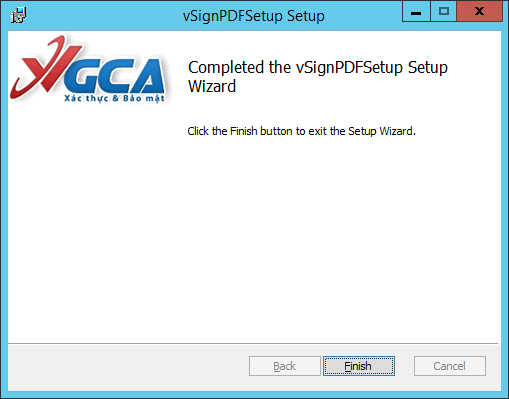Viewport: 509px width, 399px height.
Task: Click the words "Setup Wizard" in instruction sentence
Action: tap(382, 131)
